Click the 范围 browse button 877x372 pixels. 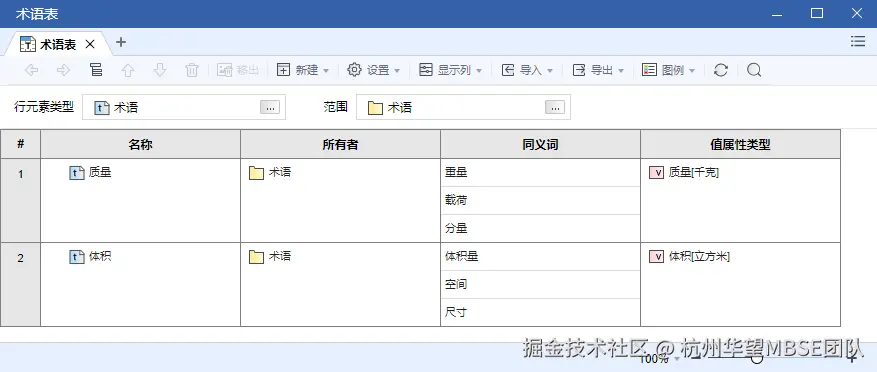point(555,107)
